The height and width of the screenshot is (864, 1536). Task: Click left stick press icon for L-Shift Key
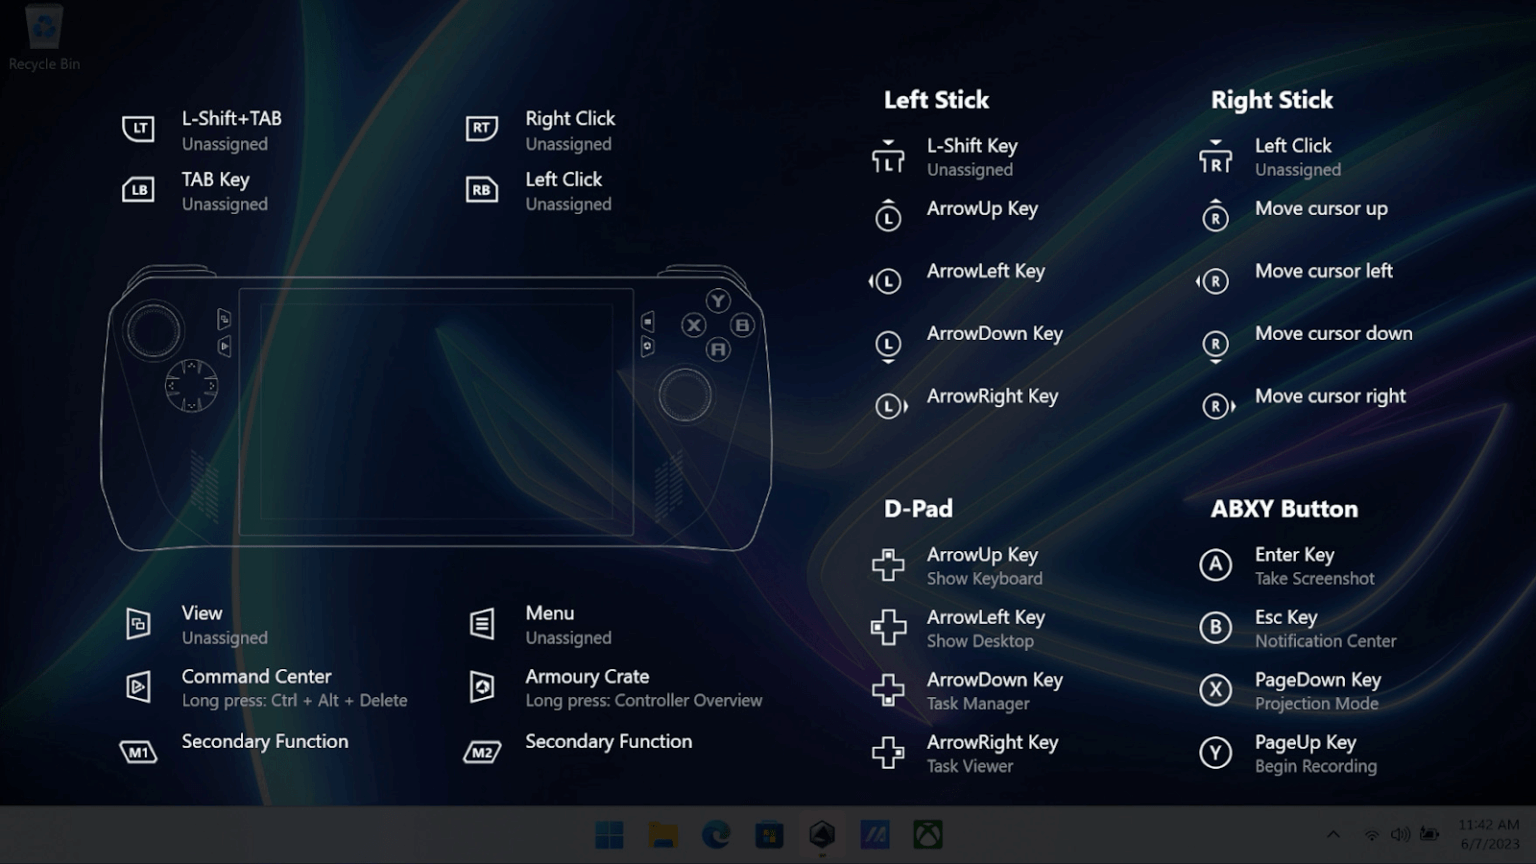click(x=888, y=157)
